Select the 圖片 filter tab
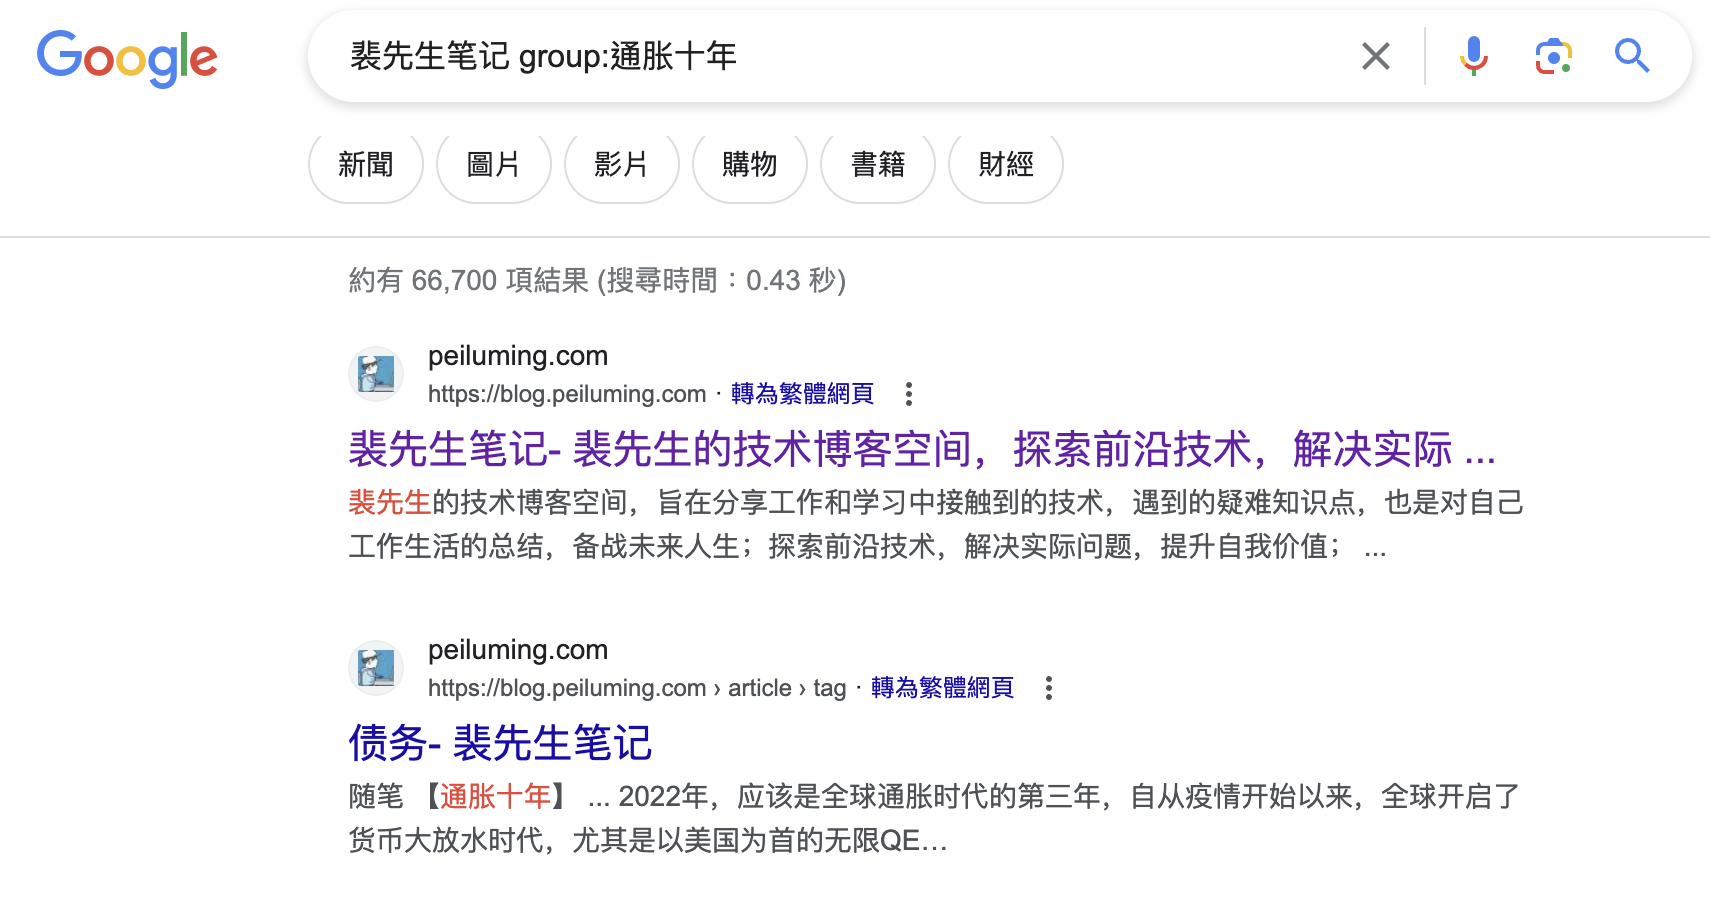Image resolution: width=1710 pixels, height=906 pixels. pos(494,165)
